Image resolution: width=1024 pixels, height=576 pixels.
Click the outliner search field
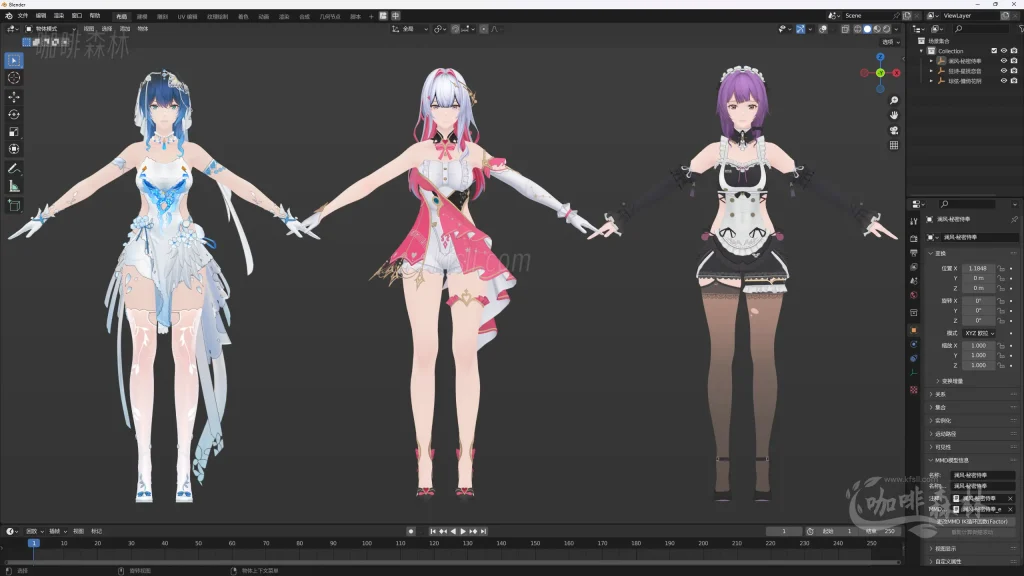tap(981, 29)
